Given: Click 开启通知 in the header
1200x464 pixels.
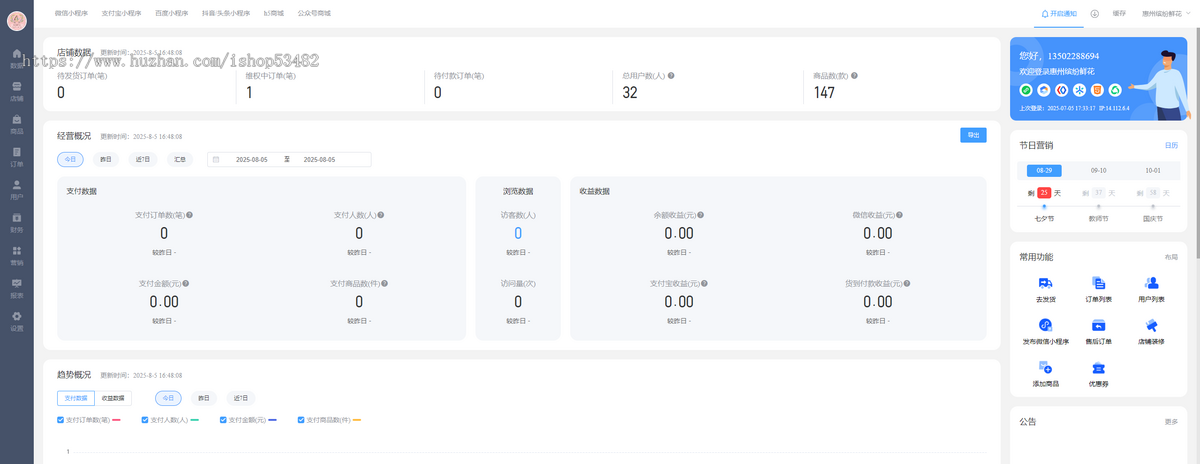Looking at the screenshot, I should [1058, 14].
